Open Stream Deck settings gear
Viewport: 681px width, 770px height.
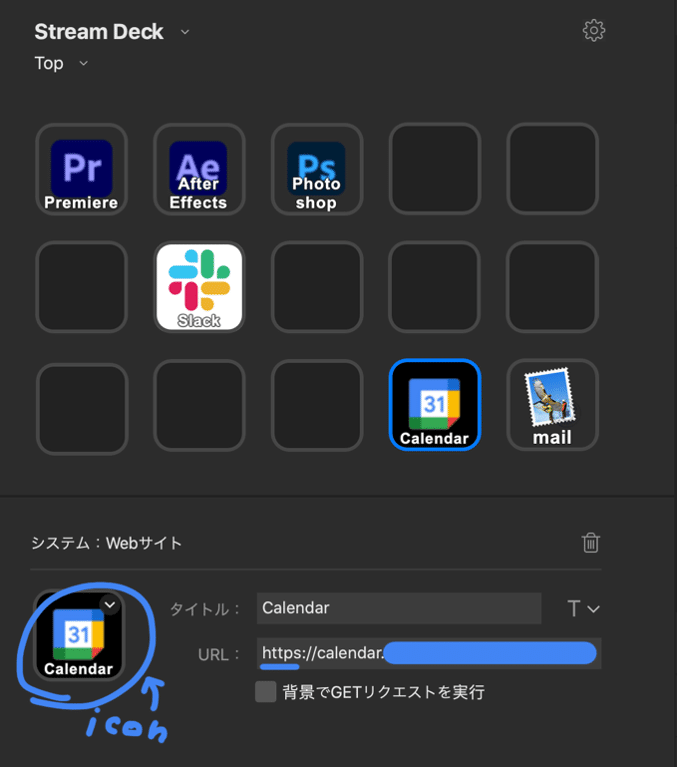point(596,31)
